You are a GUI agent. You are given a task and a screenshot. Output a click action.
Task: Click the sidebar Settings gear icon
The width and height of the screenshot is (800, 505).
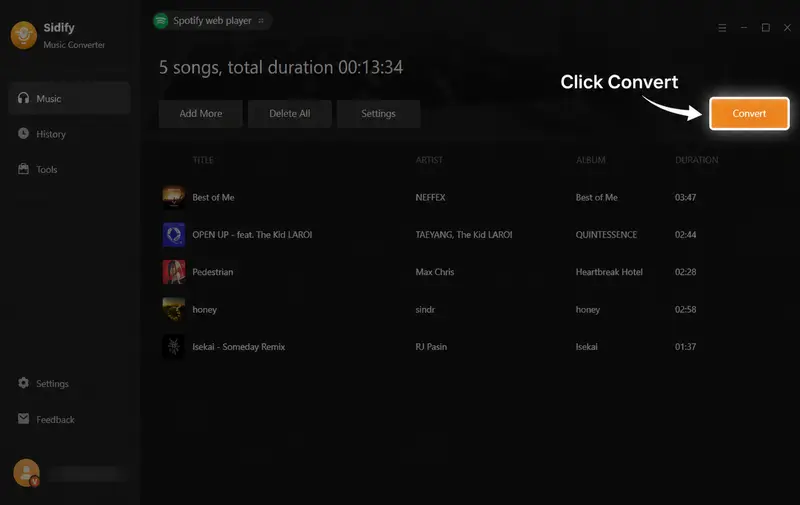coord(23,383)
